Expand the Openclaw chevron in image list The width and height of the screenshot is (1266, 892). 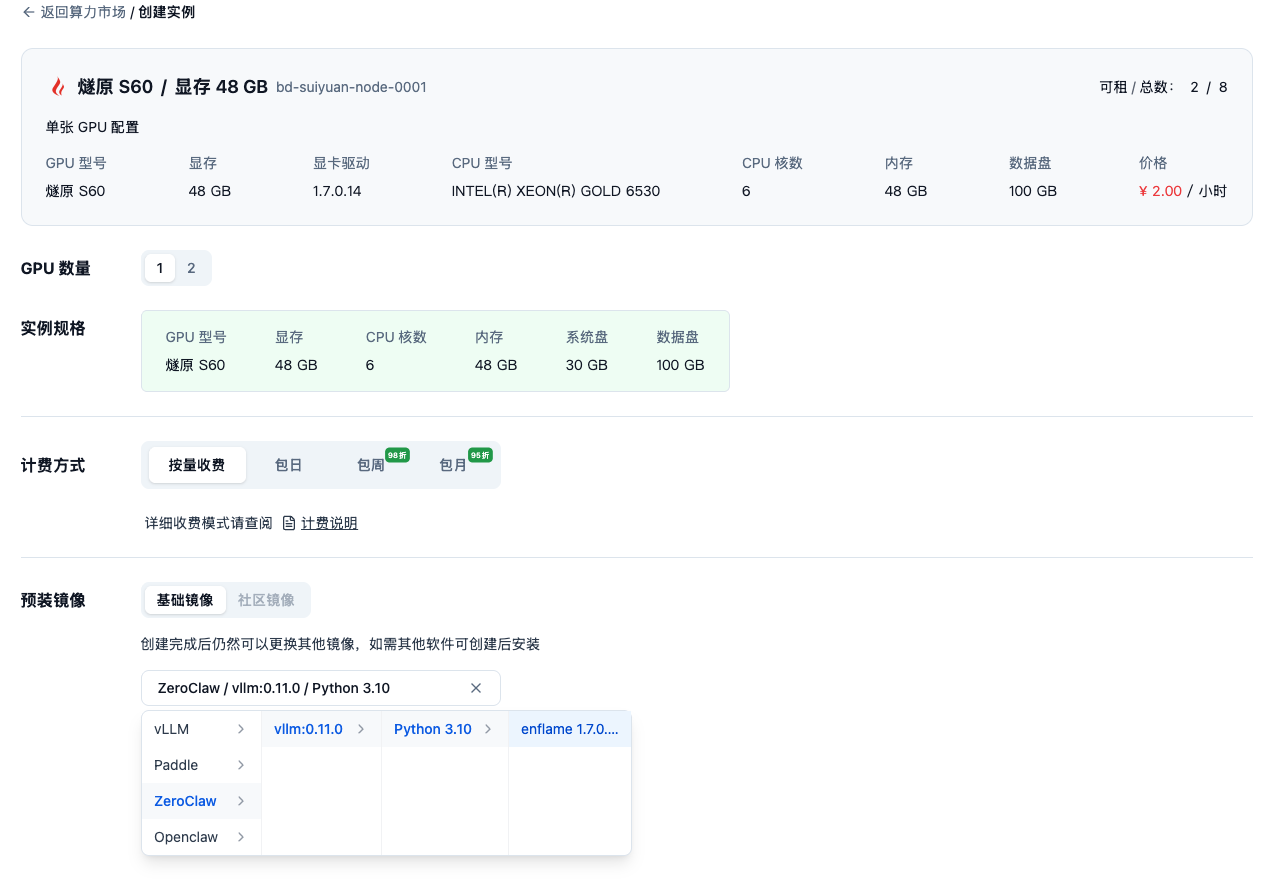point(241,837)
